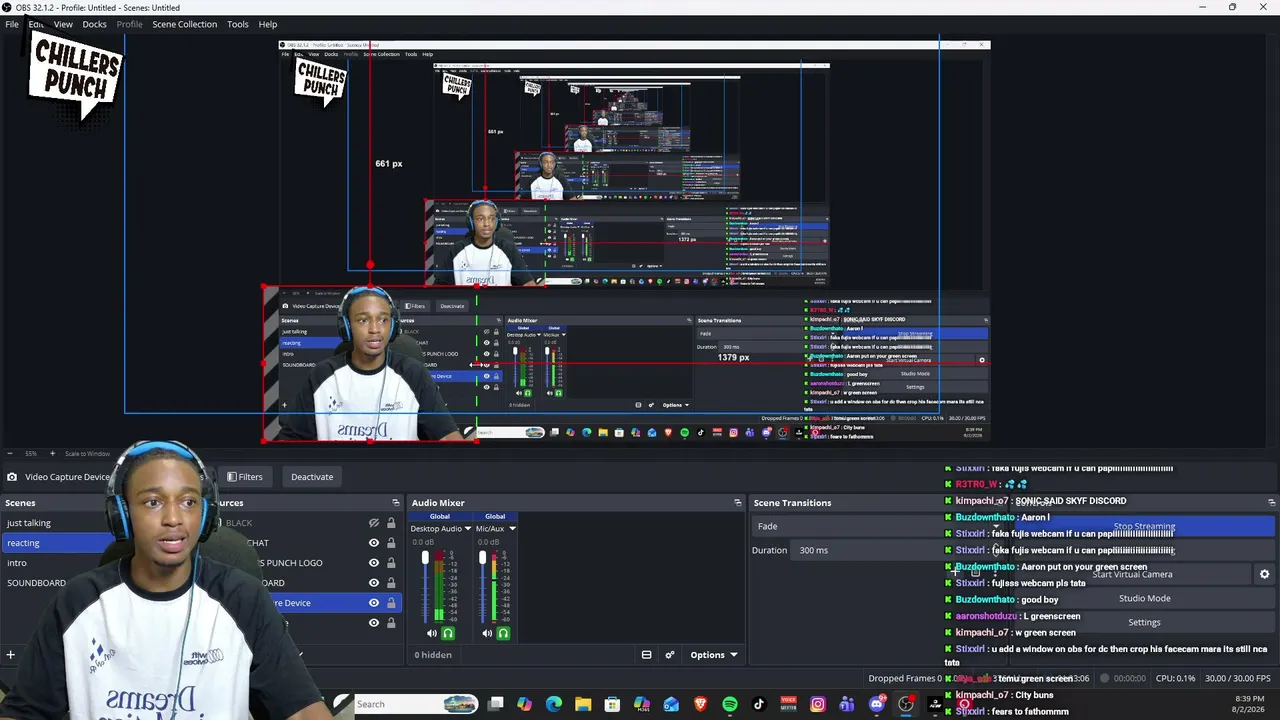Click the Stop Streaming button
Screen dimensions: 1280x720
1144,526
